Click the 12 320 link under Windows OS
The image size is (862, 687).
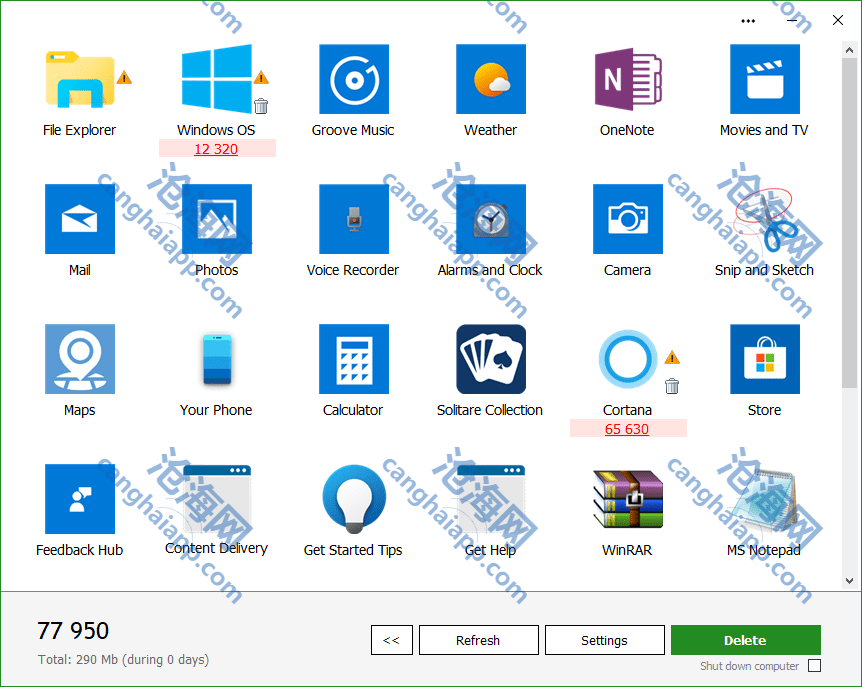216,149
